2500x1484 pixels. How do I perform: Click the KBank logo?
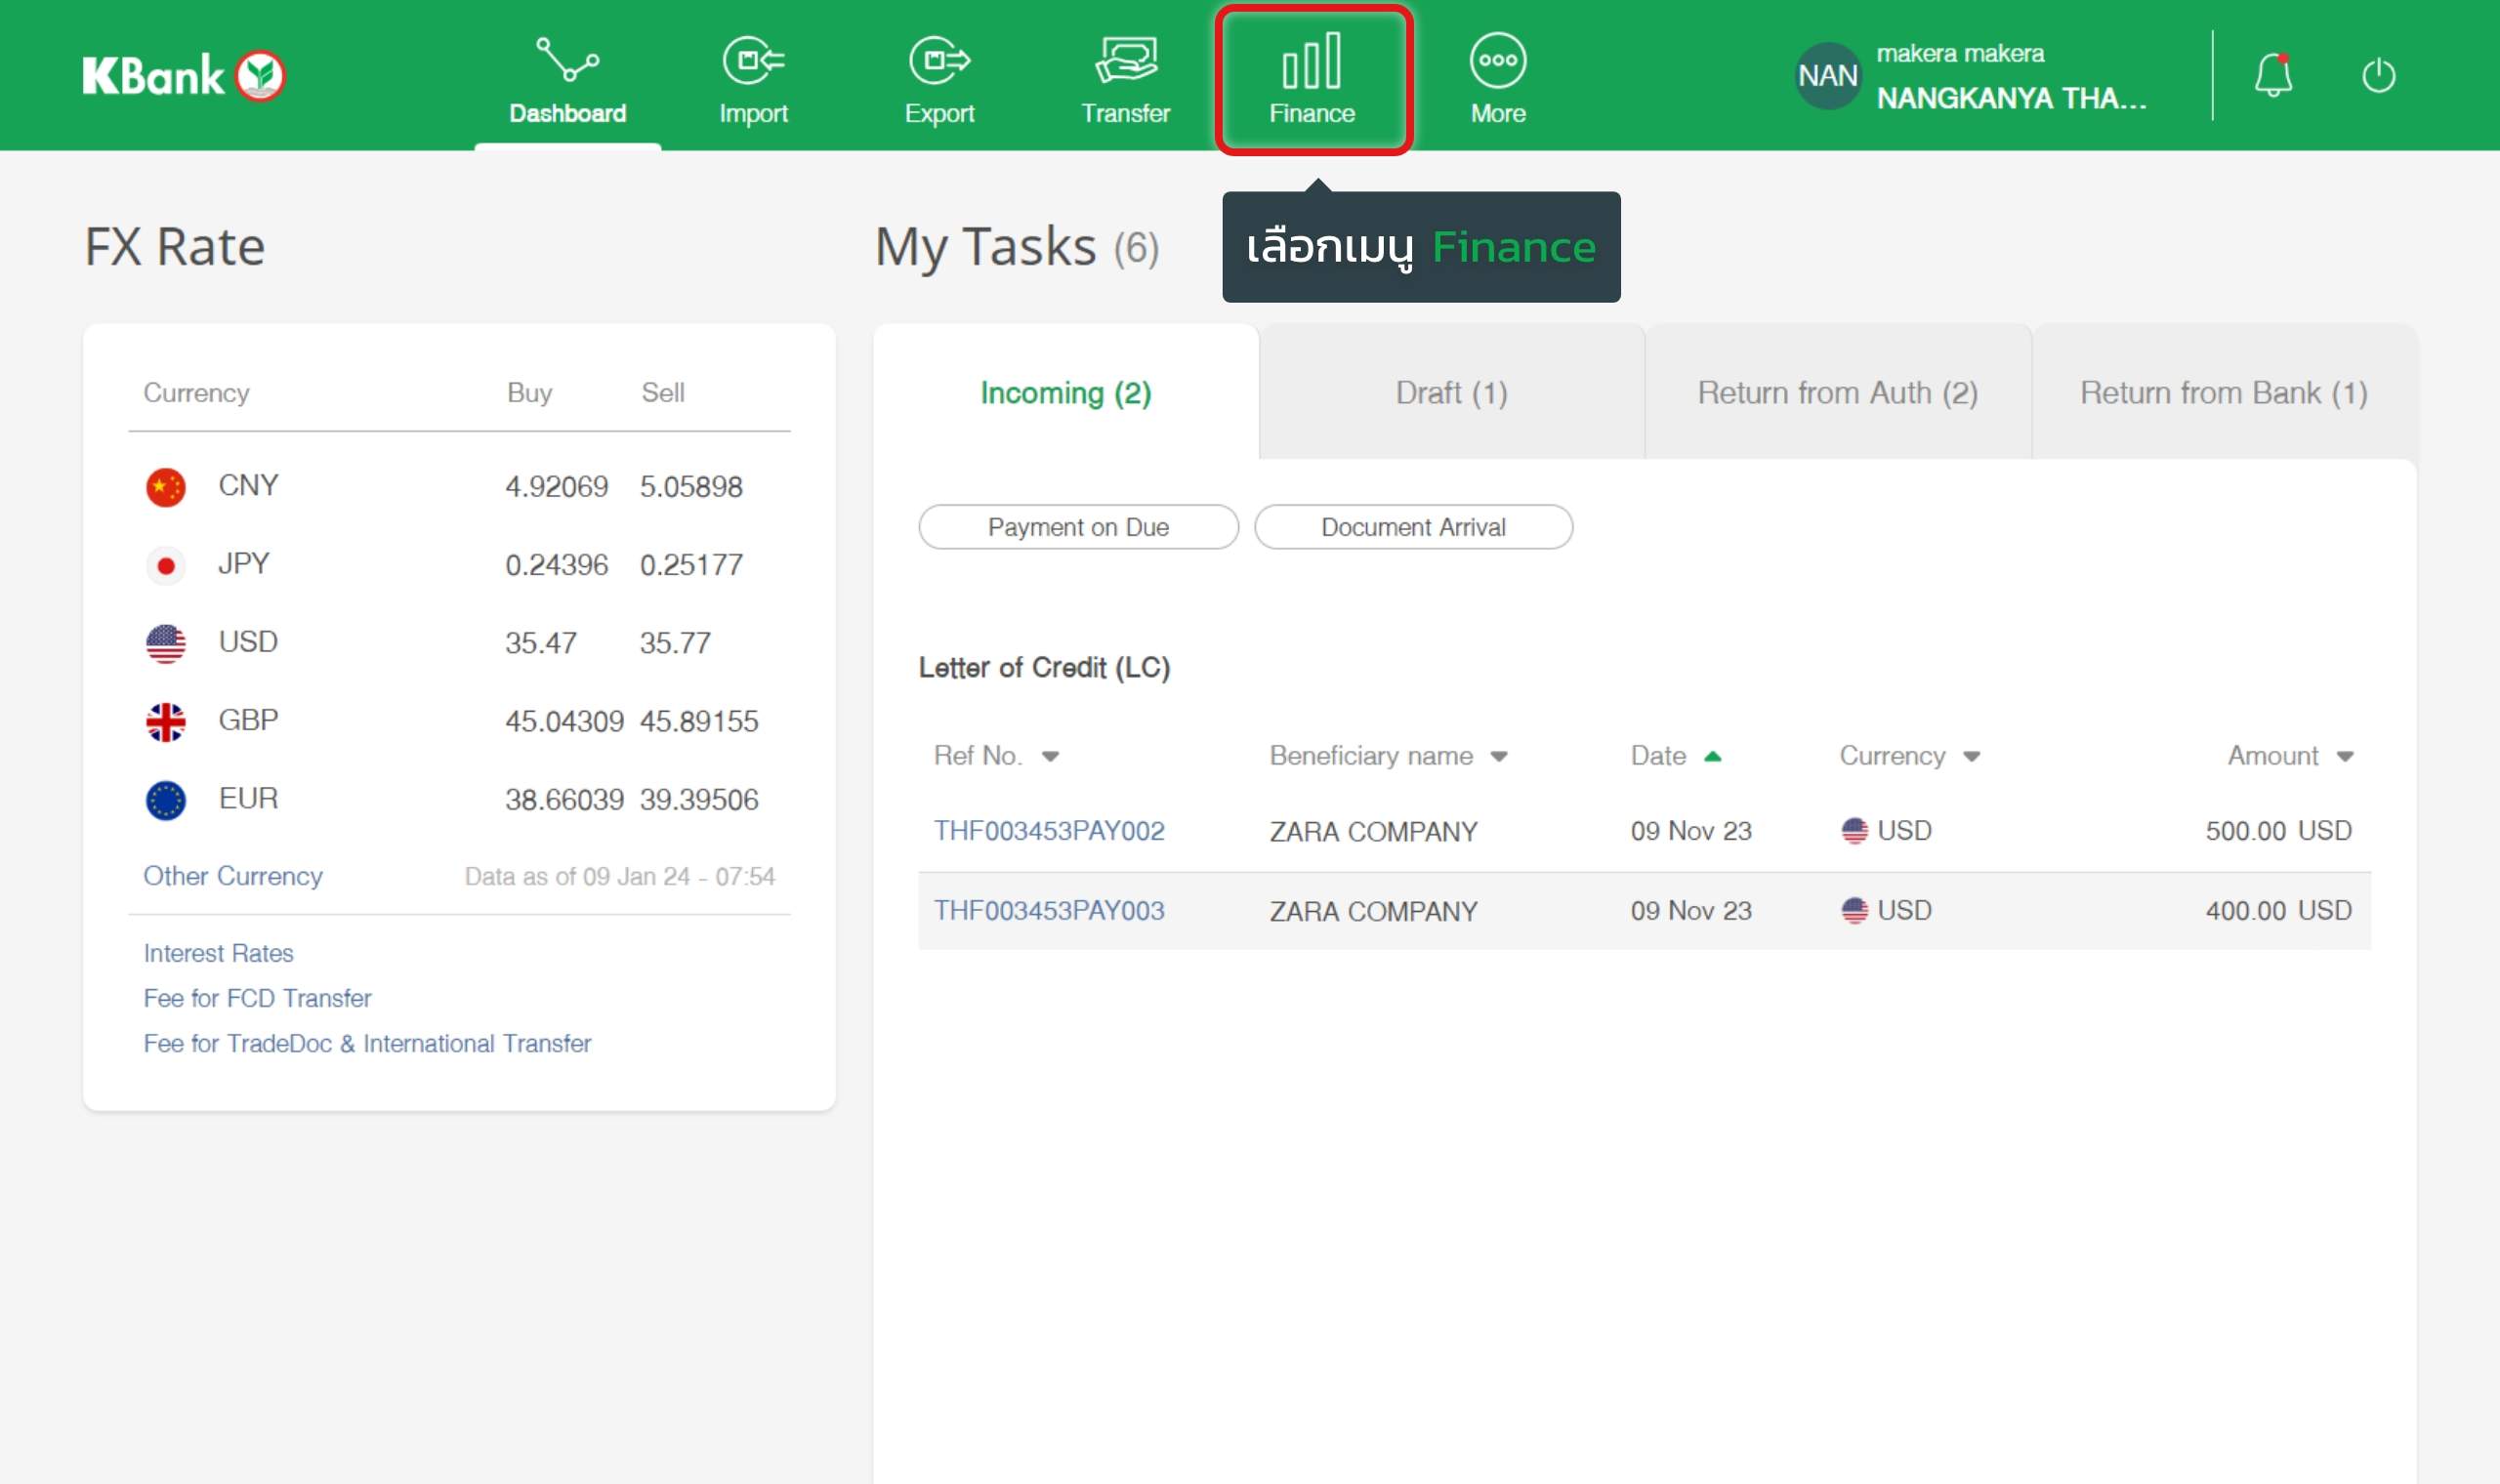point(184,76)
